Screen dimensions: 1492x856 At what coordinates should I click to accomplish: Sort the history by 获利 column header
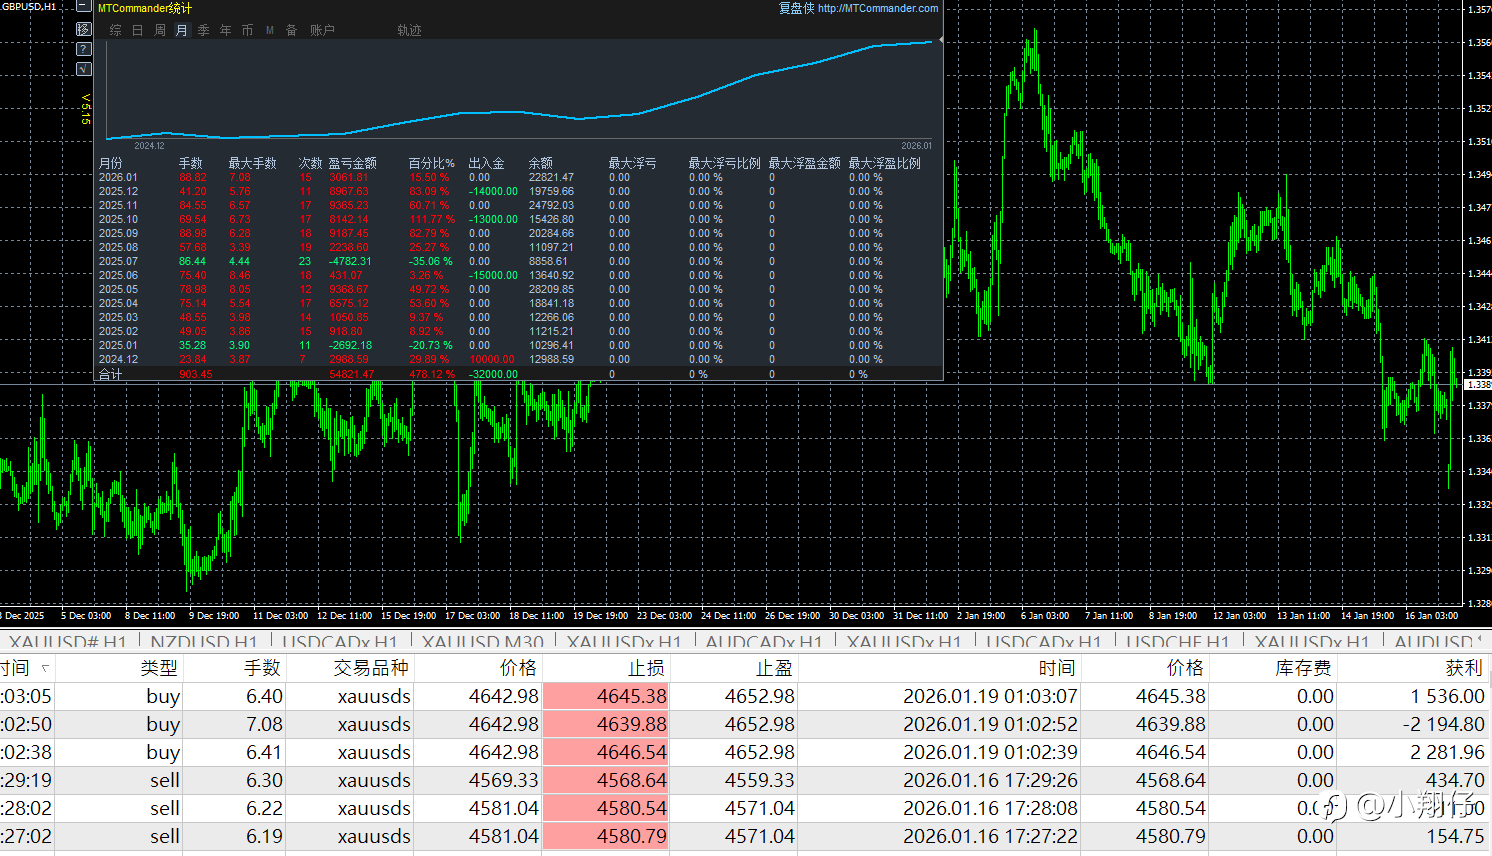click(x=1463, y=668)
